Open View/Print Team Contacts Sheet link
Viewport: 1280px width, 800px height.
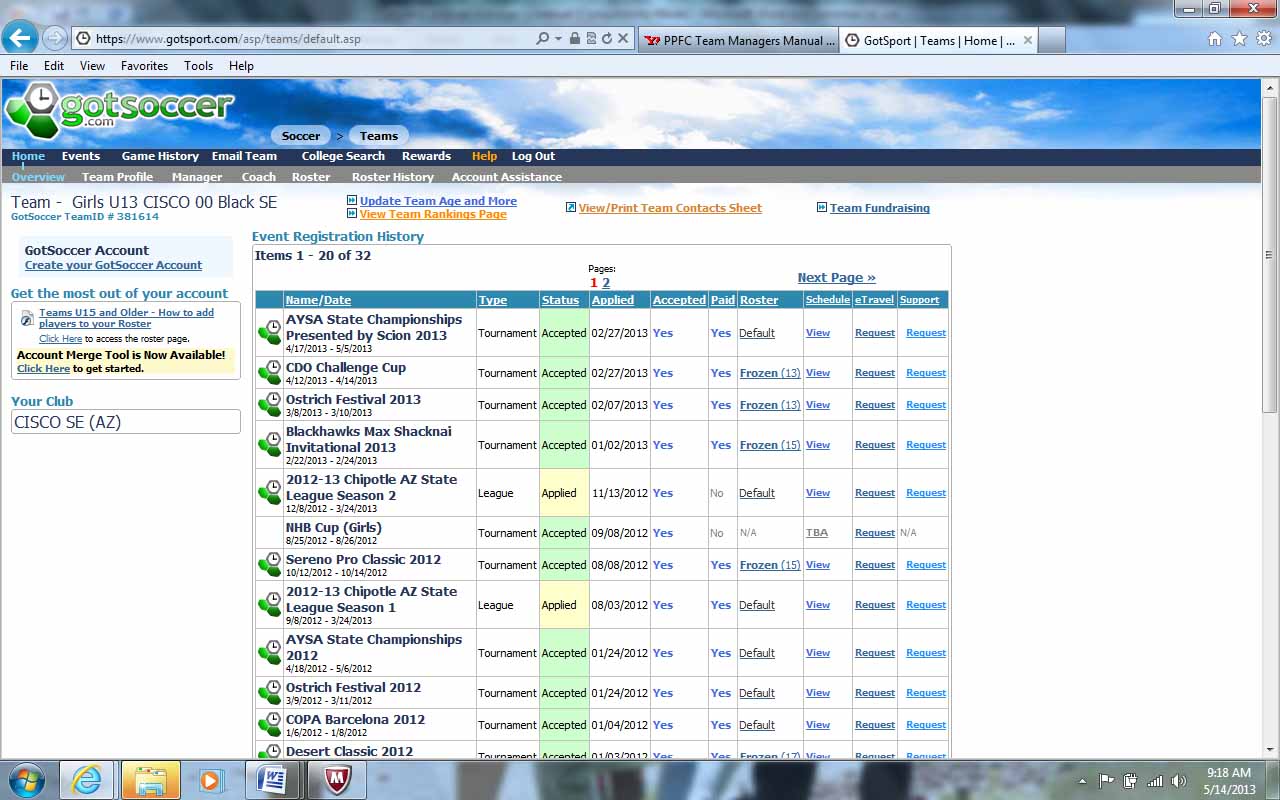[x=670, y=208]
